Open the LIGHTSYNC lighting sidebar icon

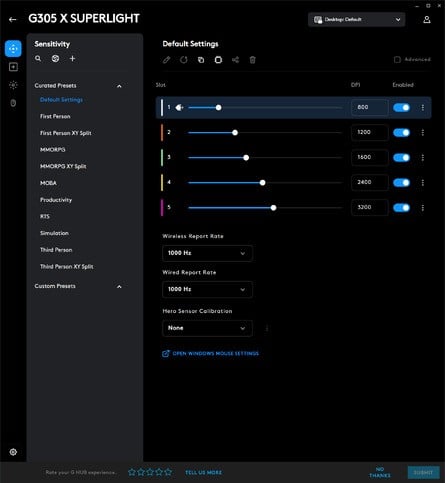point(13,85)
